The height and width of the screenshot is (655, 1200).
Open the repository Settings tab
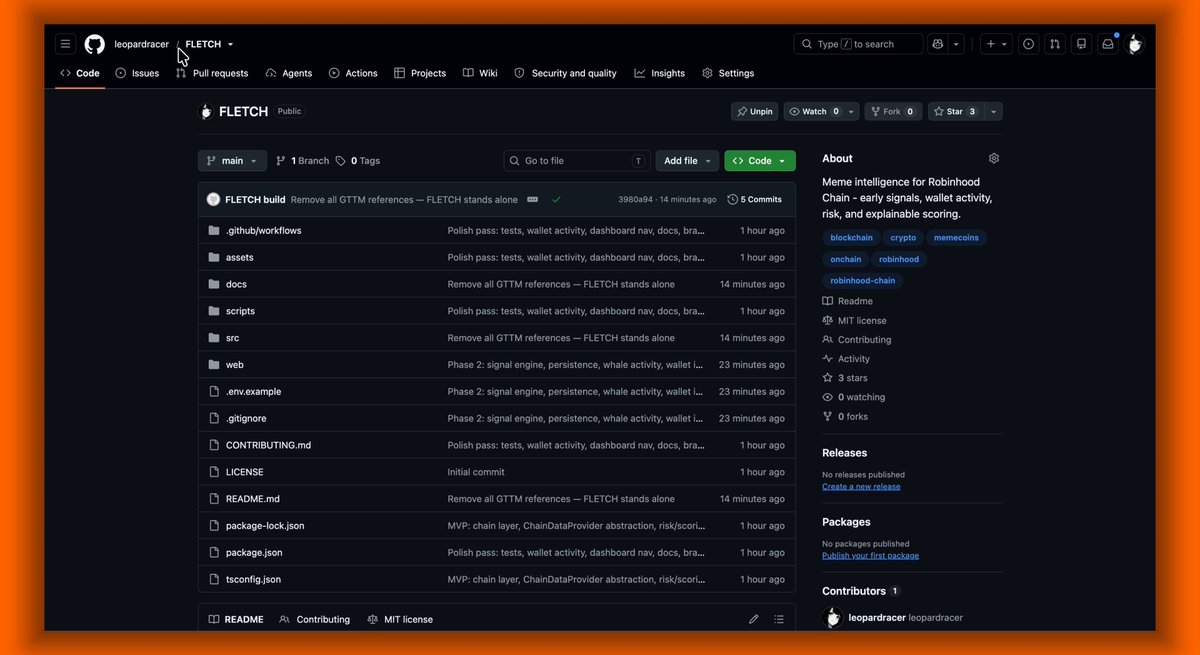coord(728,73)
